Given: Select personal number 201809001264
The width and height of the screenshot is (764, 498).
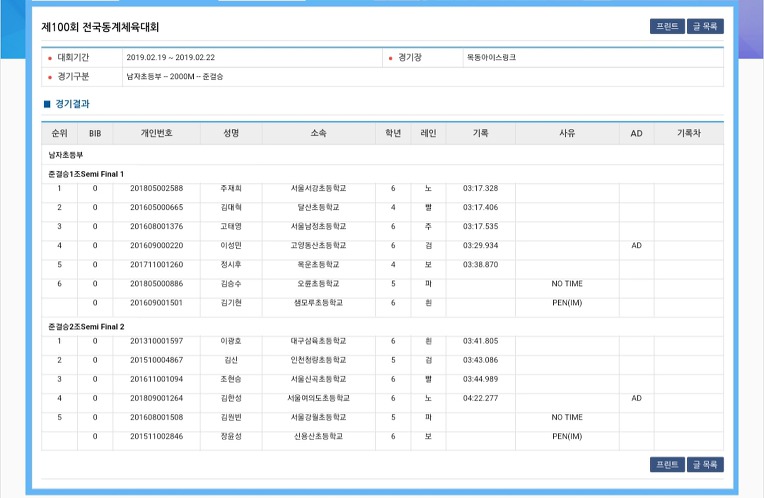Looking at the screenshot, I should [156, 398].
